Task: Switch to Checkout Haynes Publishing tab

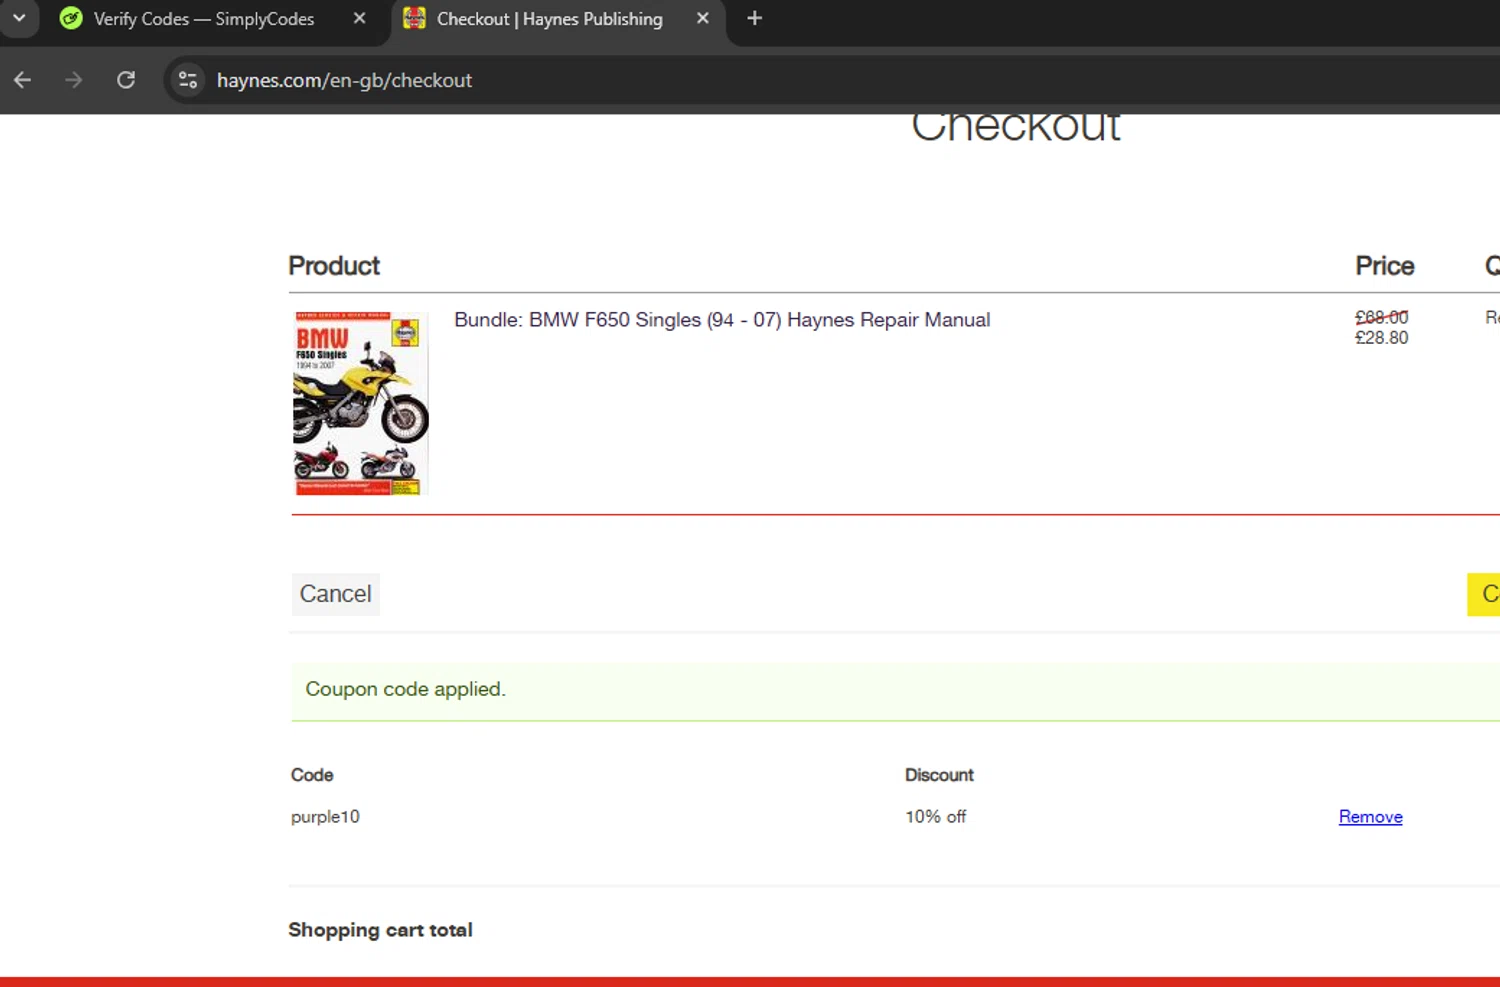Action: coord(549,19)
